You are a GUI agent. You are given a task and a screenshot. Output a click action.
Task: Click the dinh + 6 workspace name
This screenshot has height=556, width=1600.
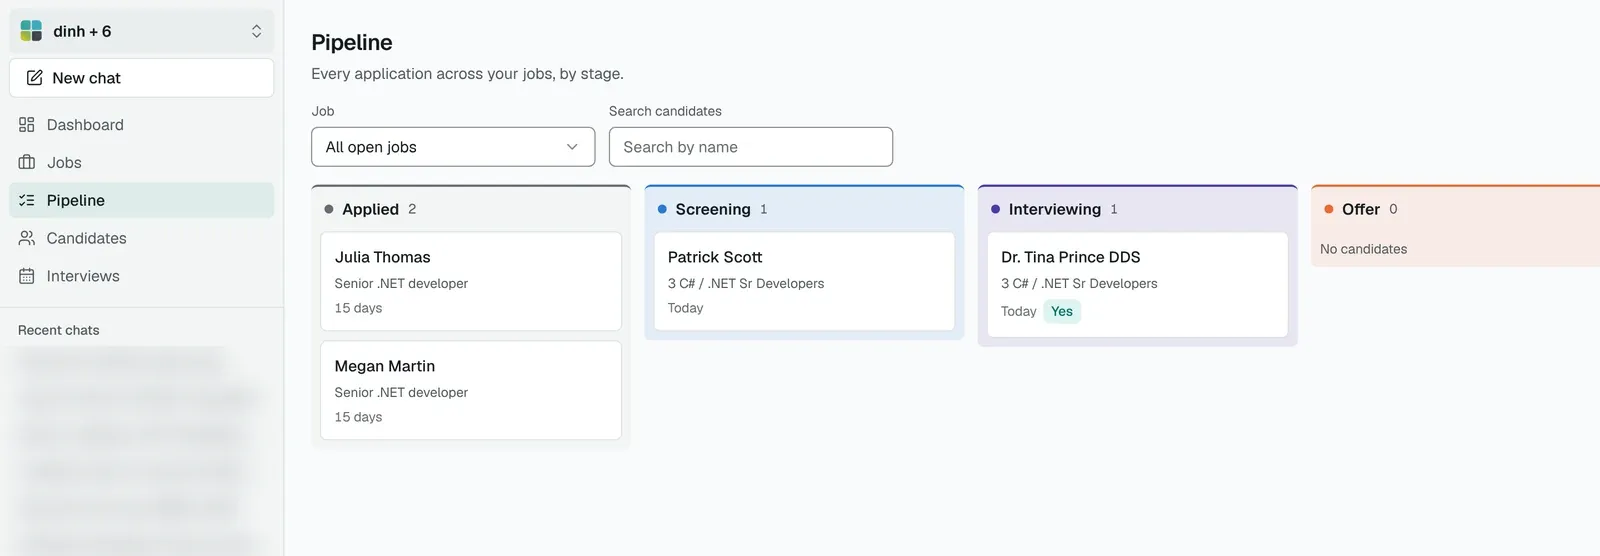click(82, 31)
